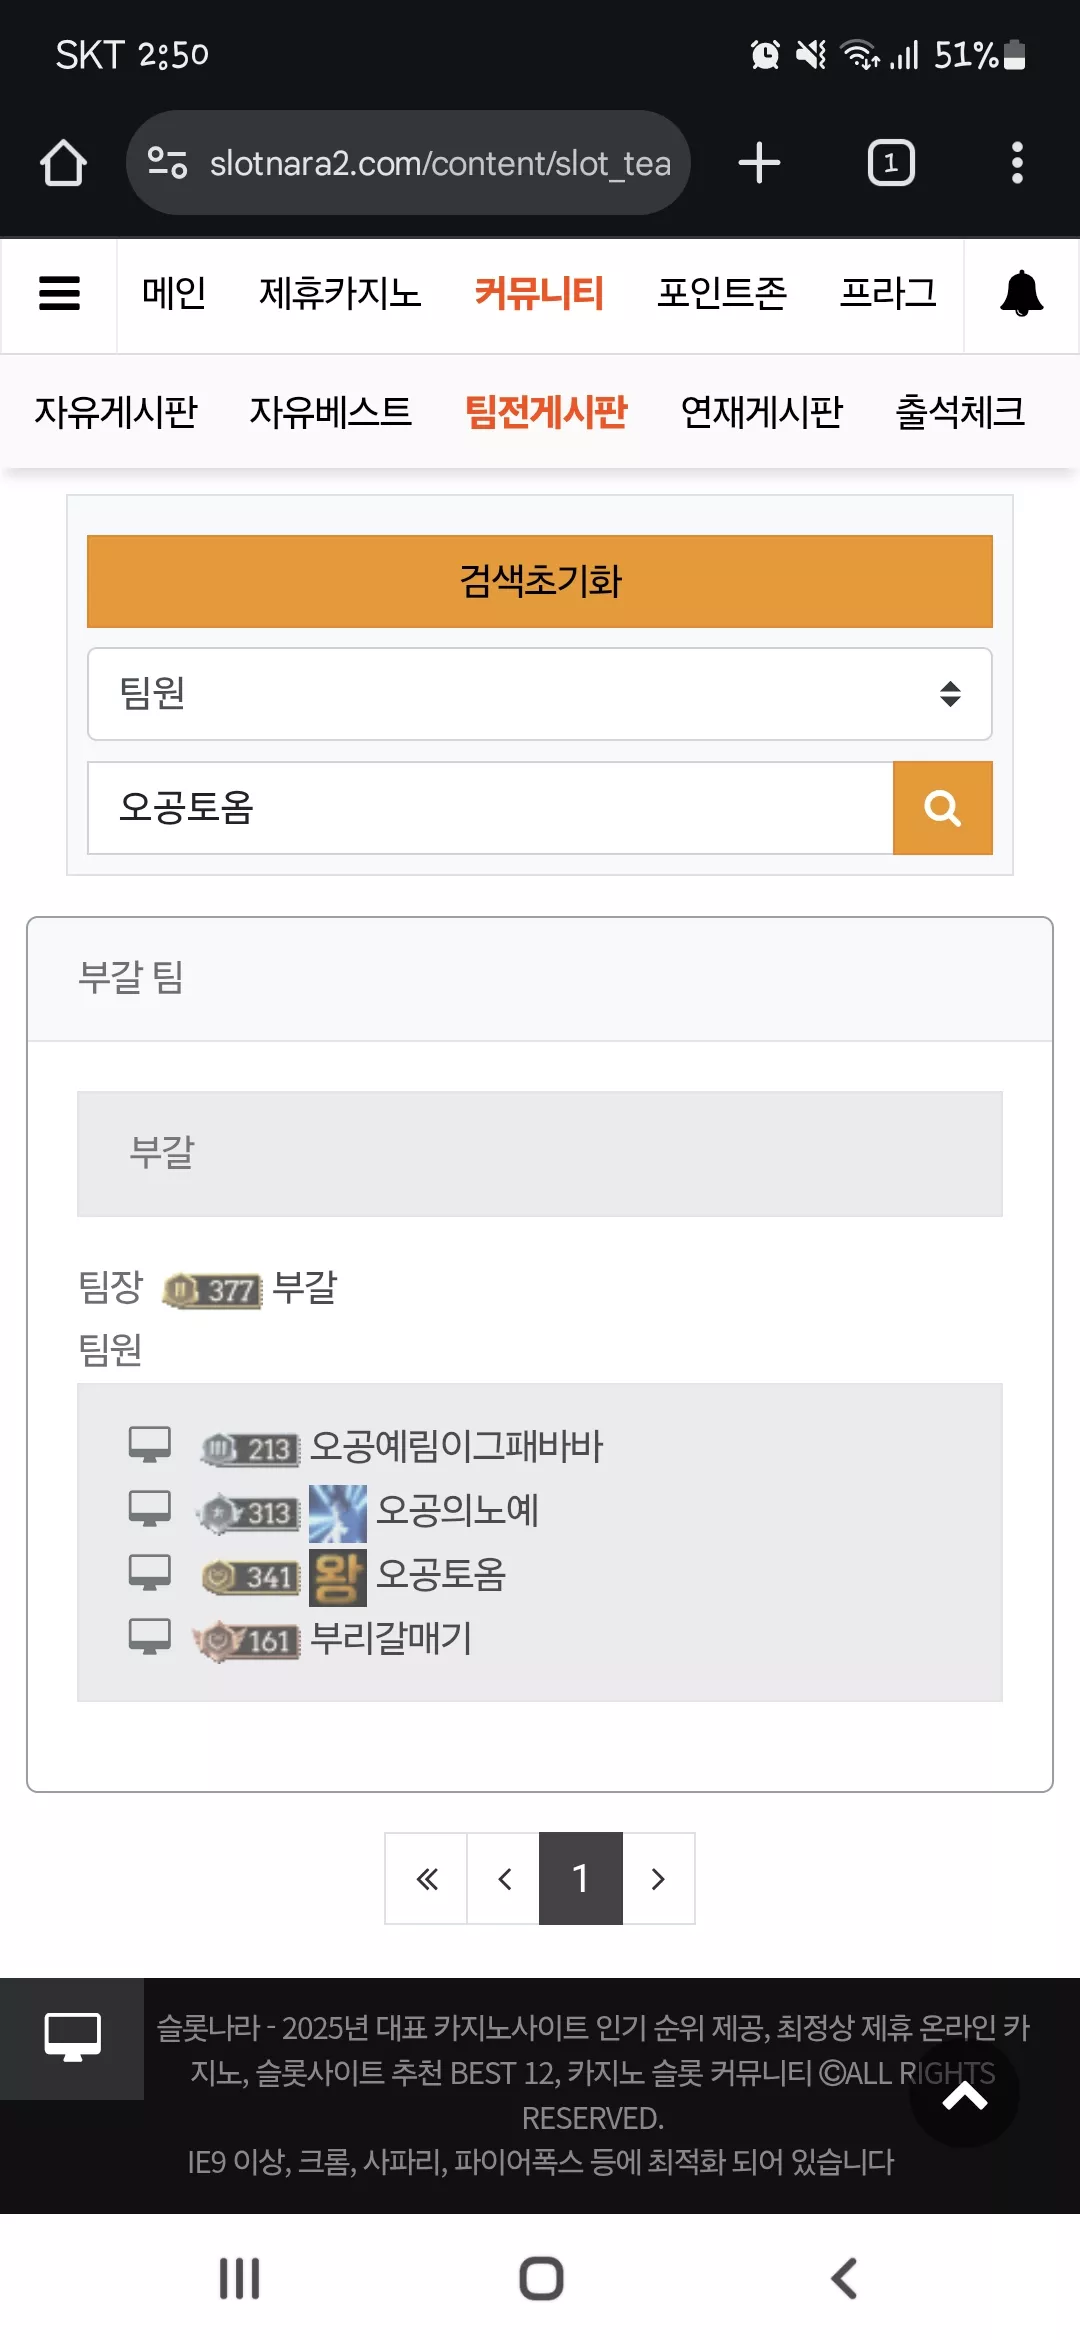Tap the notification bell icon
This screenshot has height=2340, width=1080.
click(1021, 294)
